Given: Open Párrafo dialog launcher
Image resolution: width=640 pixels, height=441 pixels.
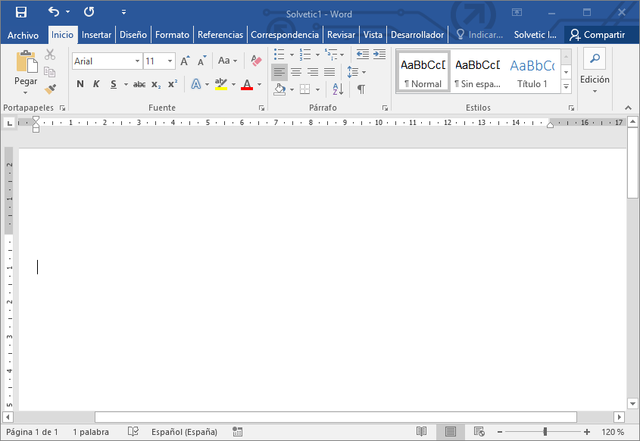Looking at the screenshot, I should click(x=385, y=108).
